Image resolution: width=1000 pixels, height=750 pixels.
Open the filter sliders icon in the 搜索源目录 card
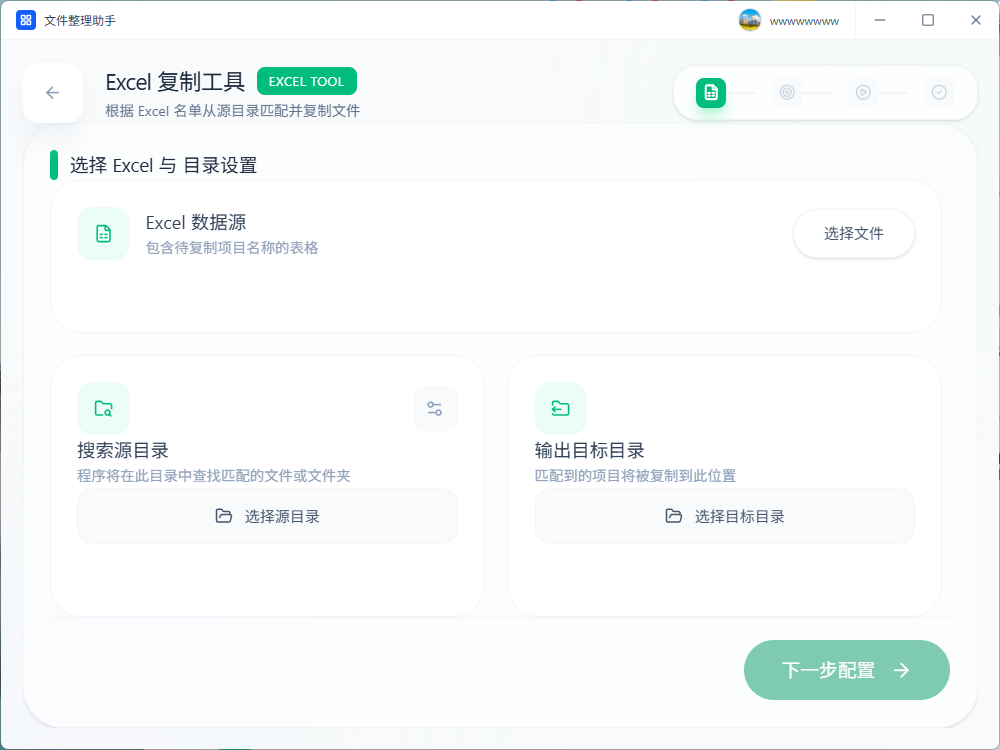(x=435, y=408)
